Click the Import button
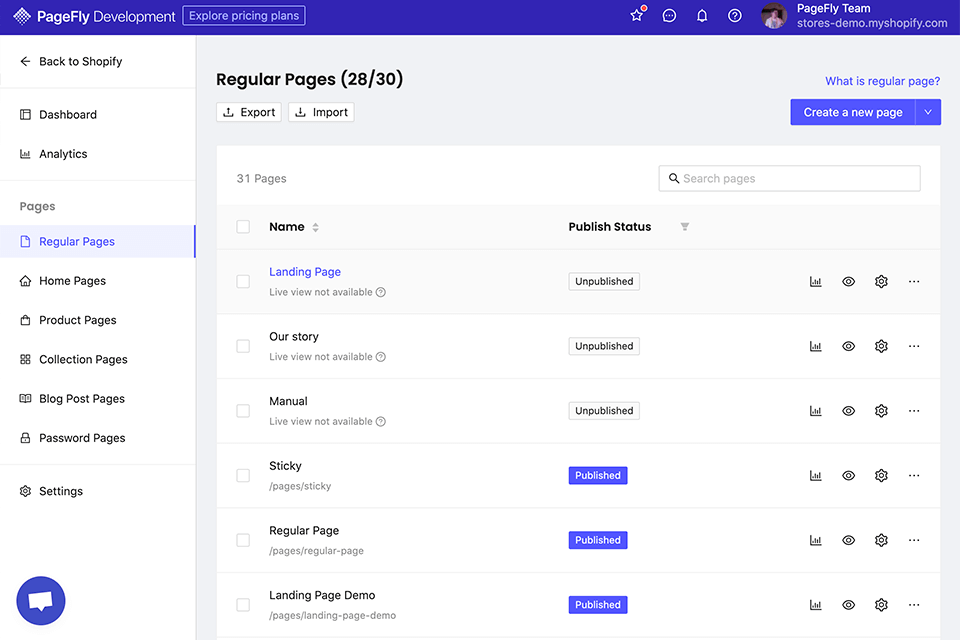 (x=321, y=112)
